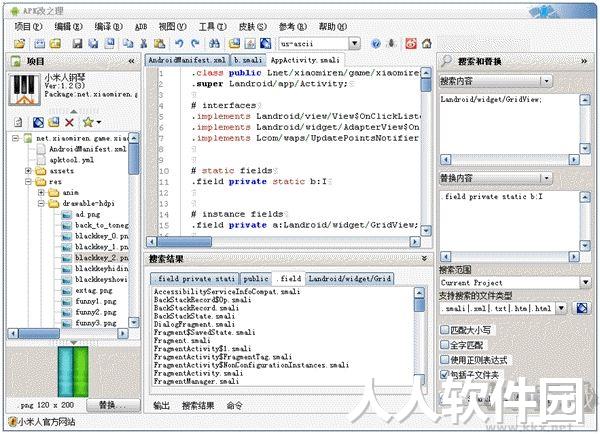The width and height of the screenshot is (600, 434).
Task: Click the microphone toolbar icon
Action: (x=391, y=44)
